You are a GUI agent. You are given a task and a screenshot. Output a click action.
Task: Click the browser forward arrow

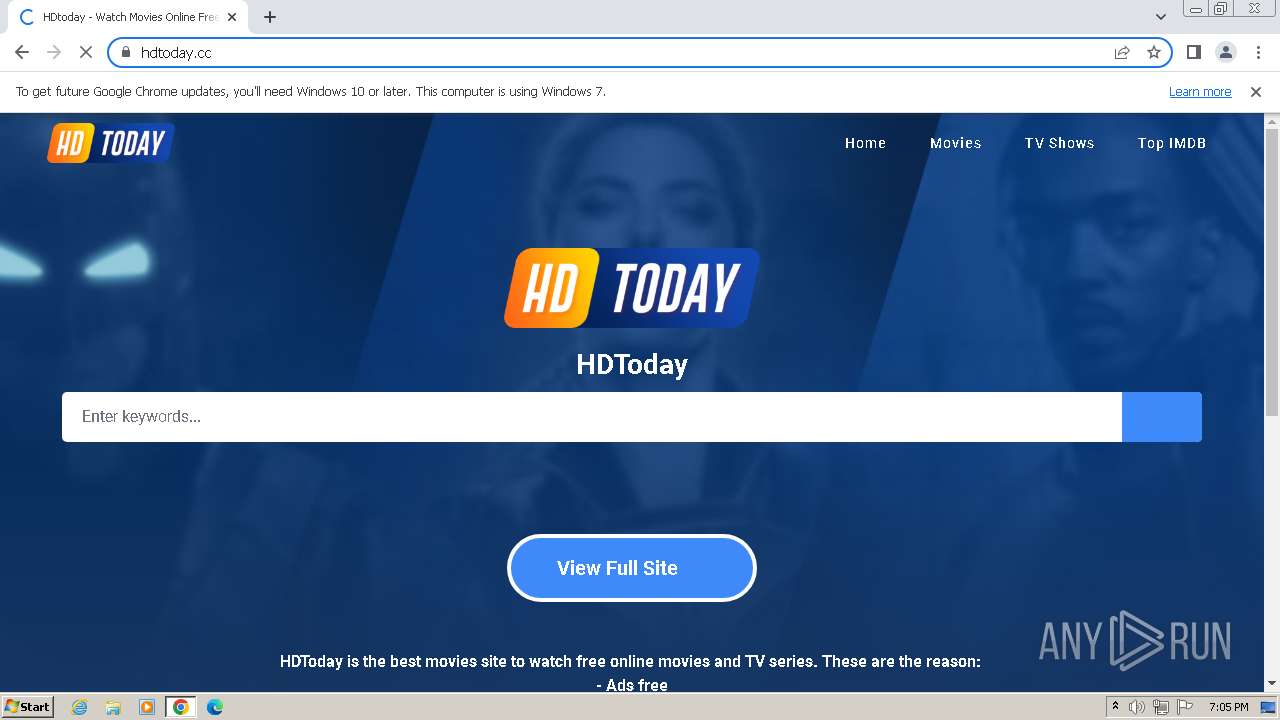coord(54,52)
